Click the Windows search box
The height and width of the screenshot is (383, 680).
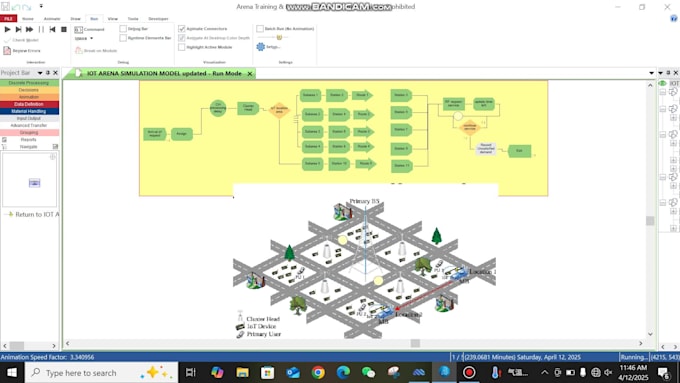point(101,373)
